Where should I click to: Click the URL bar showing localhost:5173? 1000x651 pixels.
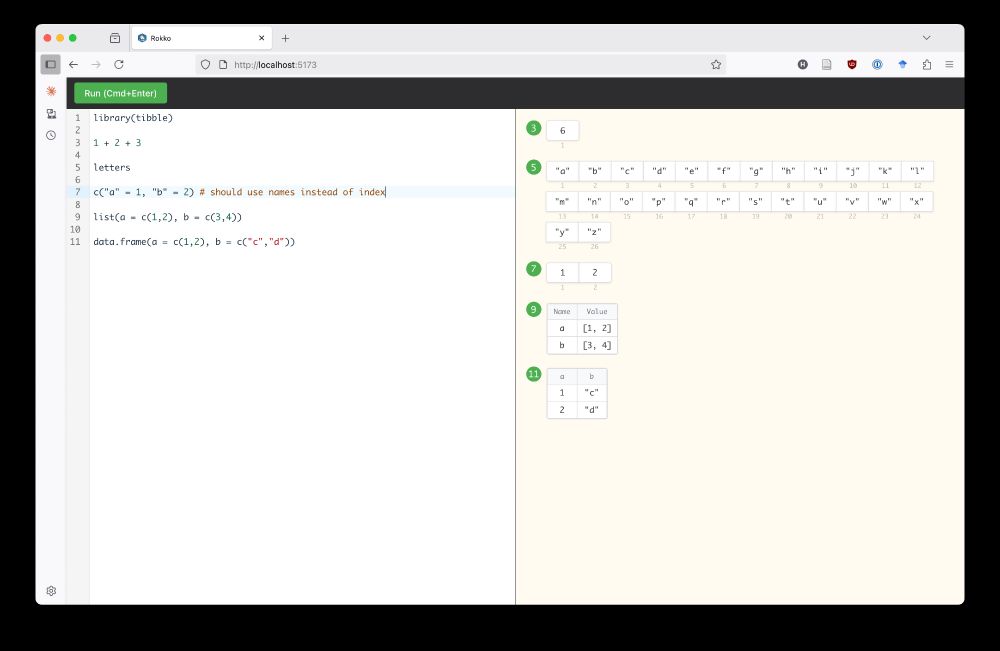click(460, 64)
